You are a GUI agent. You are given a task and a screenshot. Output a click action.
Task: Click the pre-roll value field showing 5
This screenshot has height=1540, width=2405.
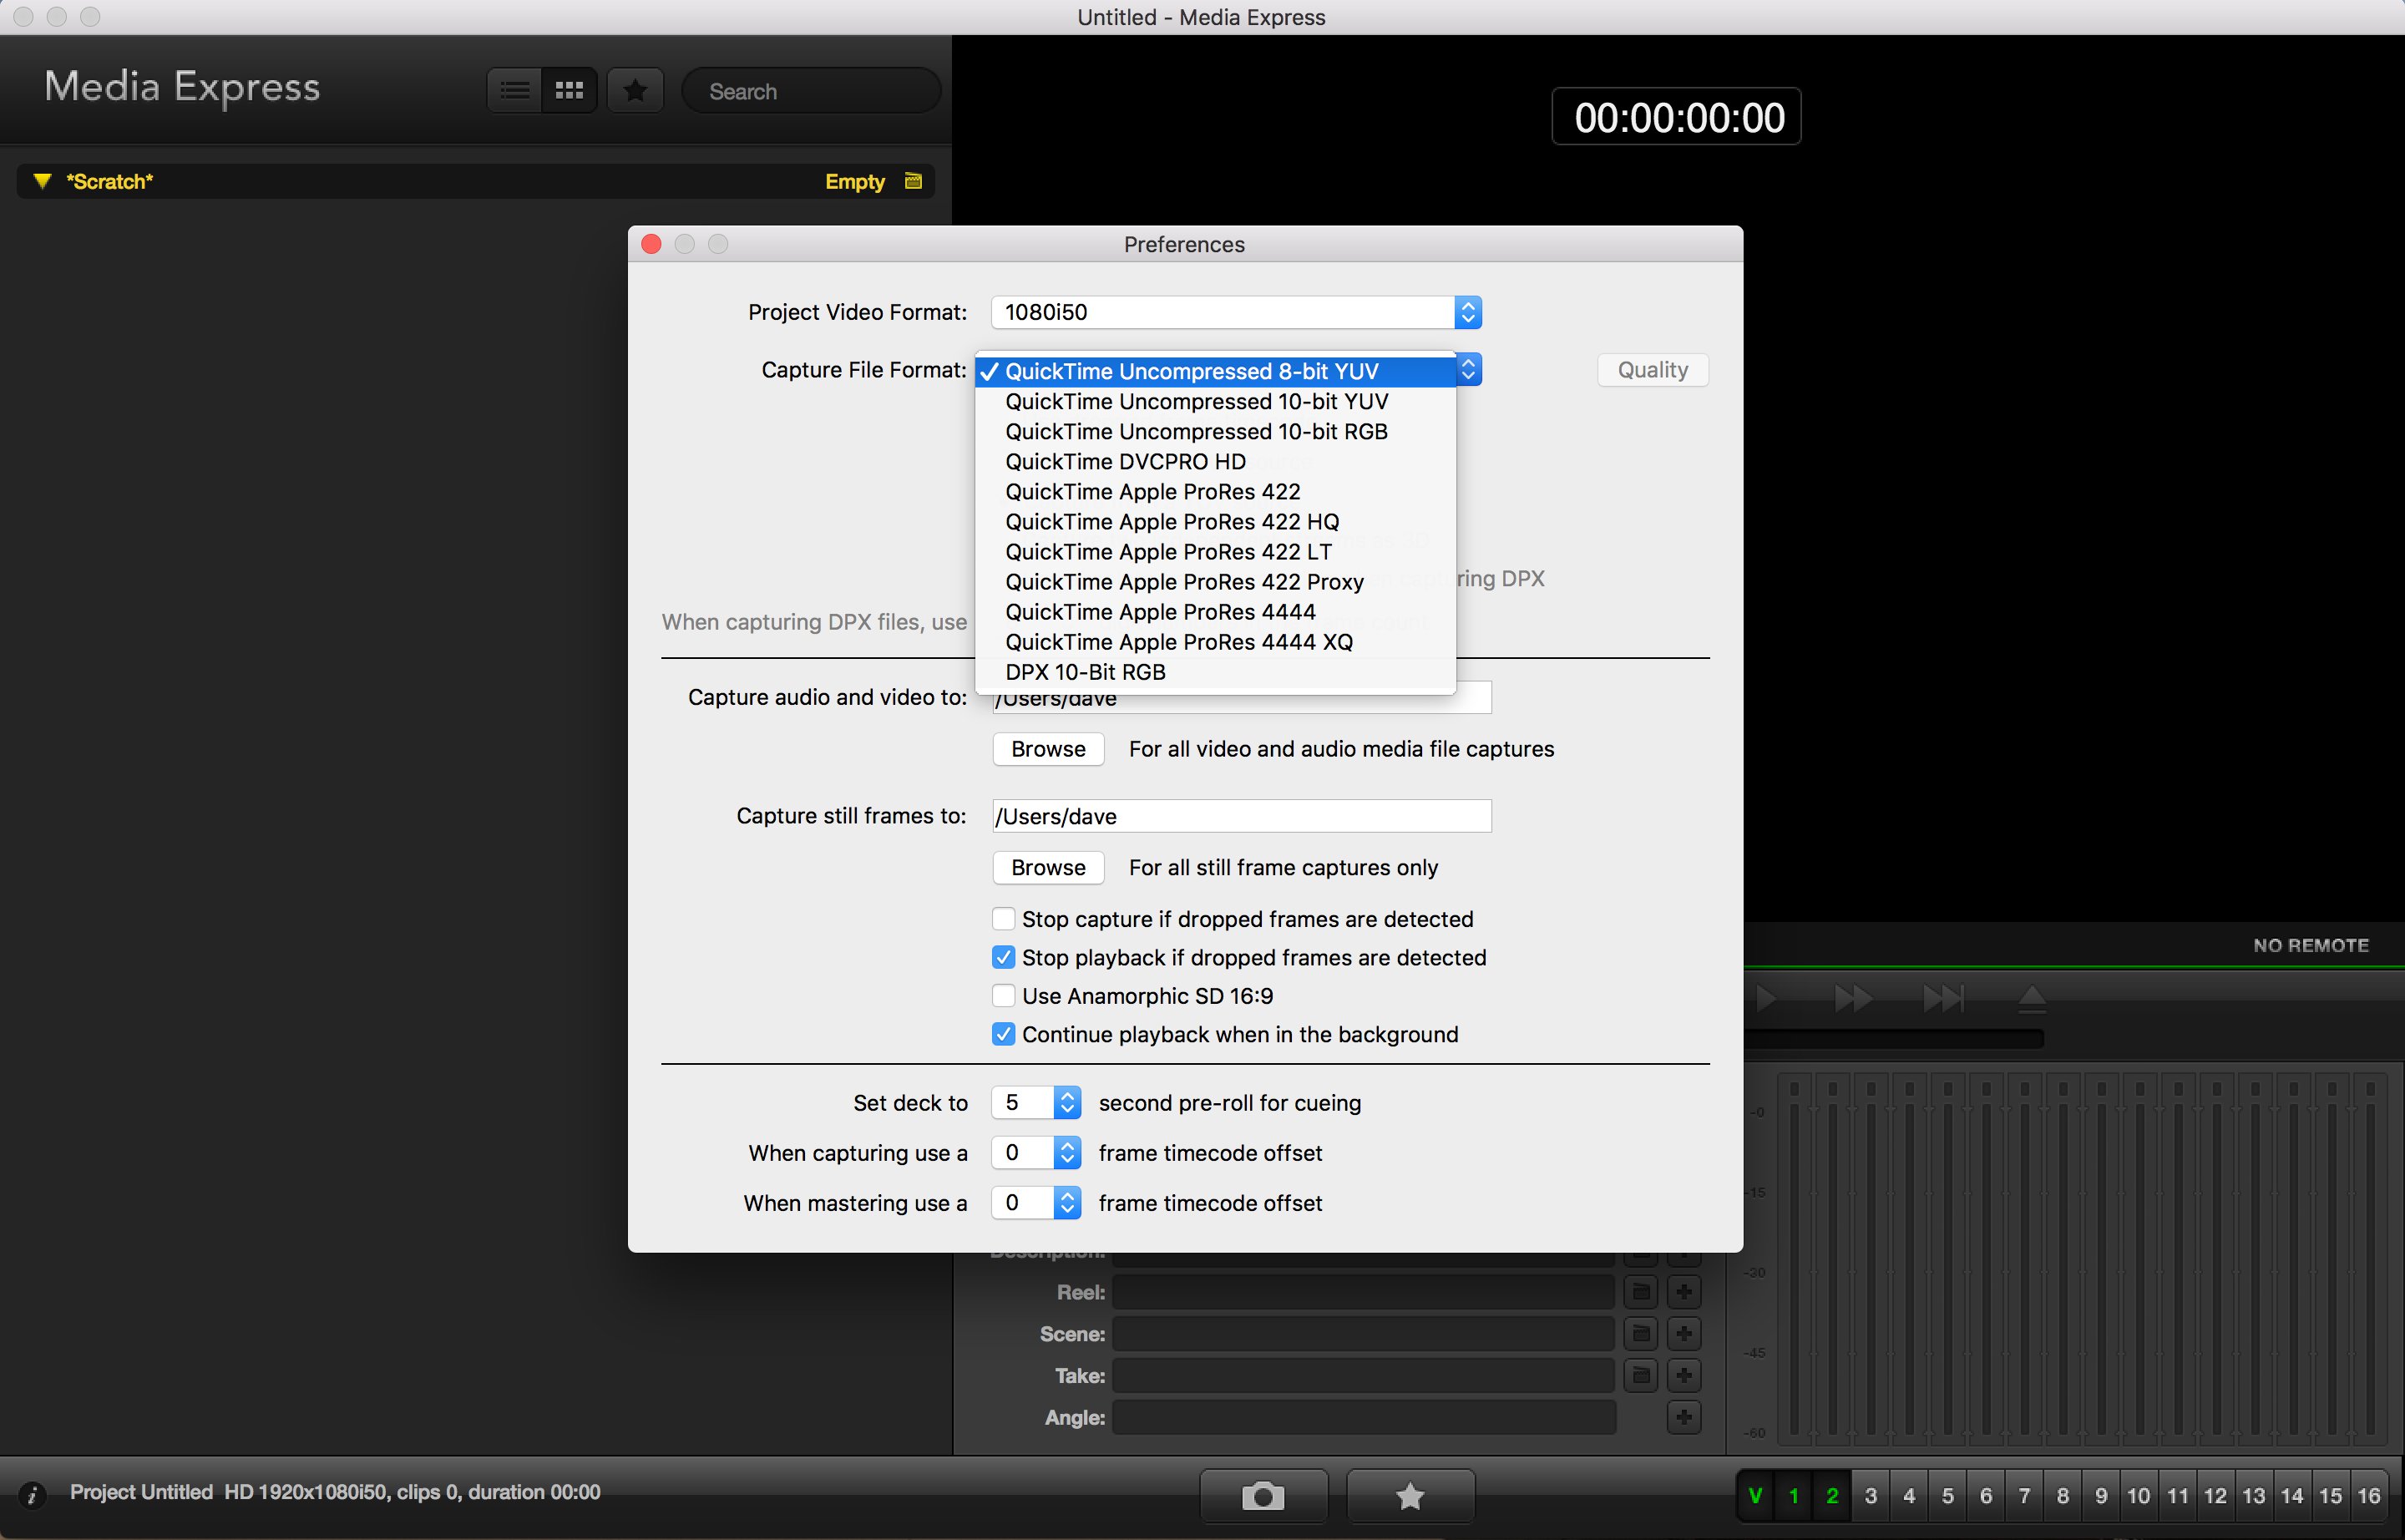pos(1022,1102)
